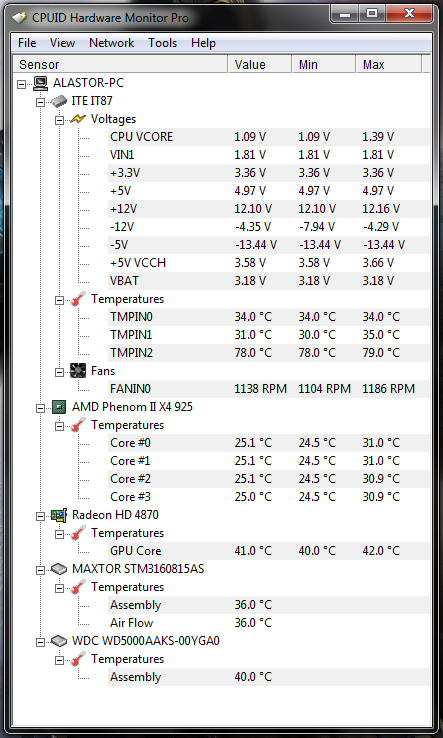Collapse the Fans tree branch
The image size is (443, 738).
(59, 372)
